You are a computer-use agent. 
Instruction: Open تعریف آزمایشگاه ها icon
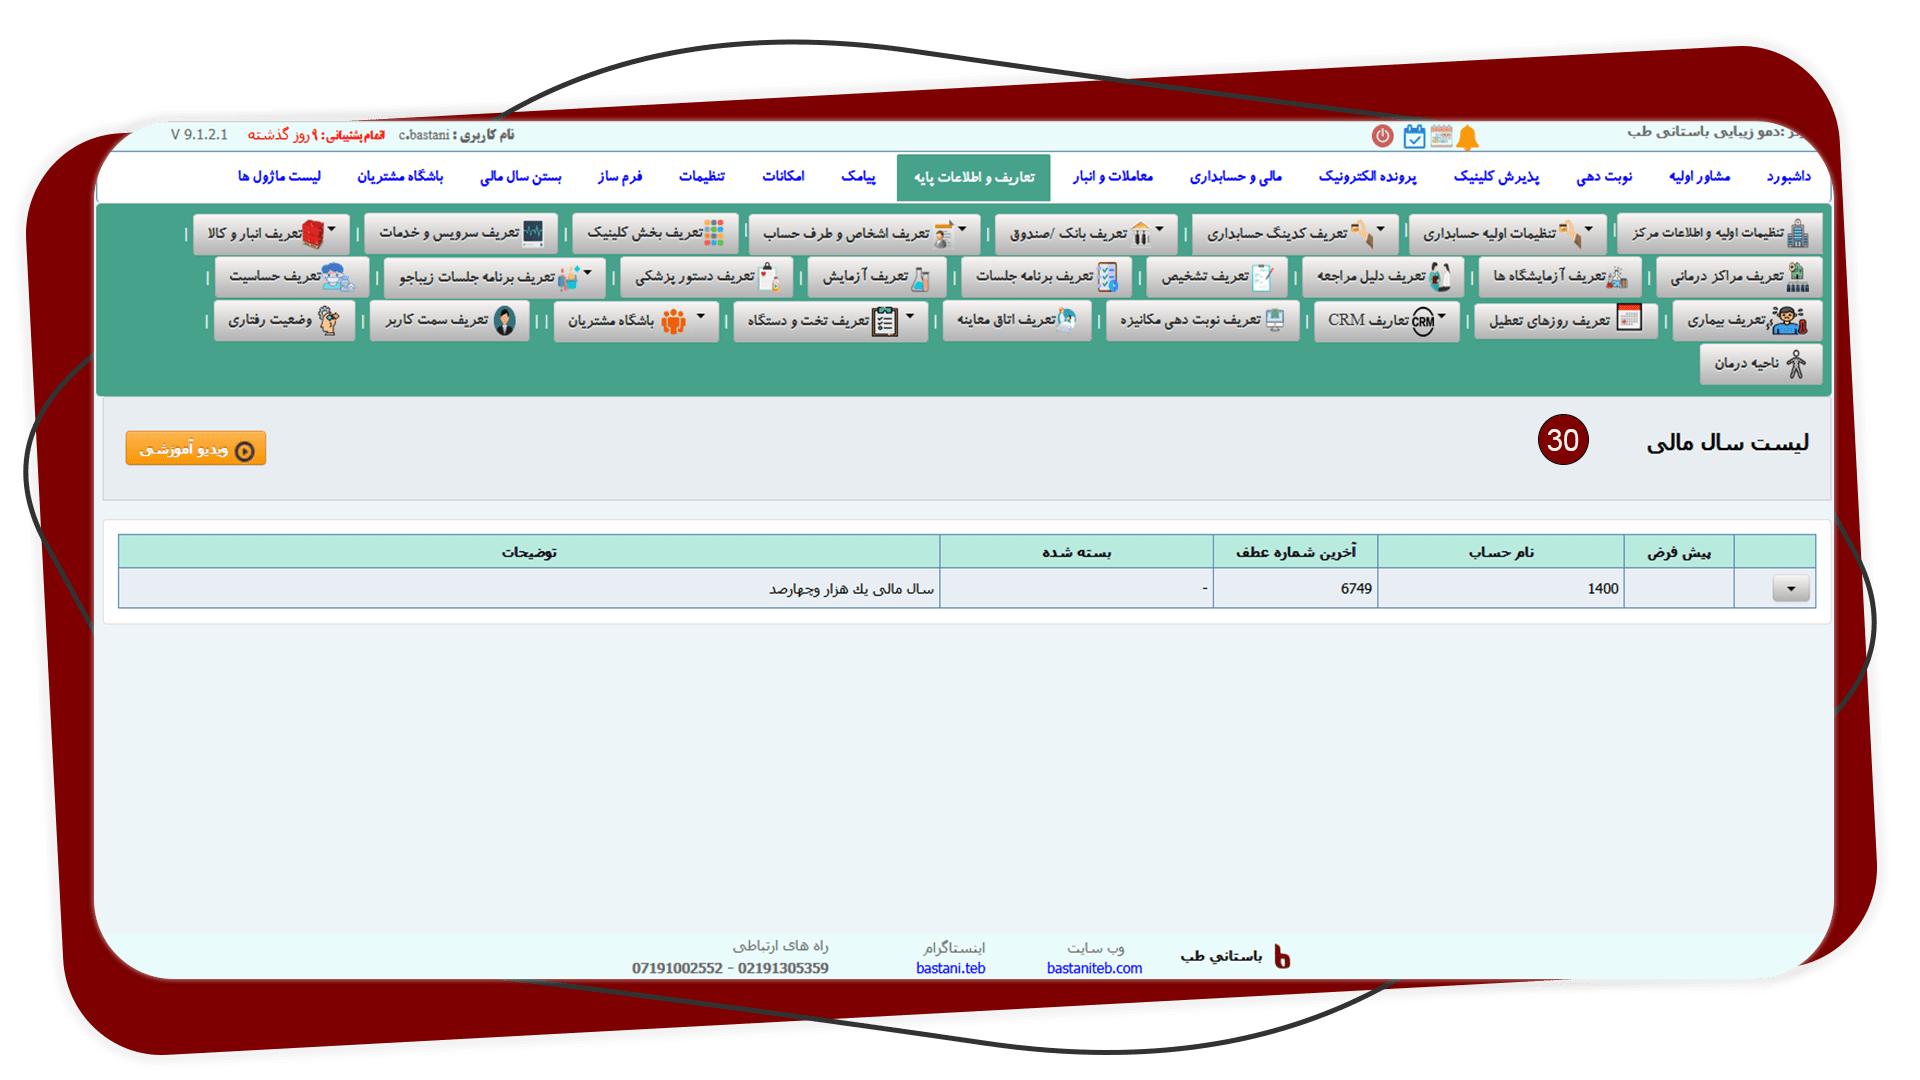[x=1617, y=277]
